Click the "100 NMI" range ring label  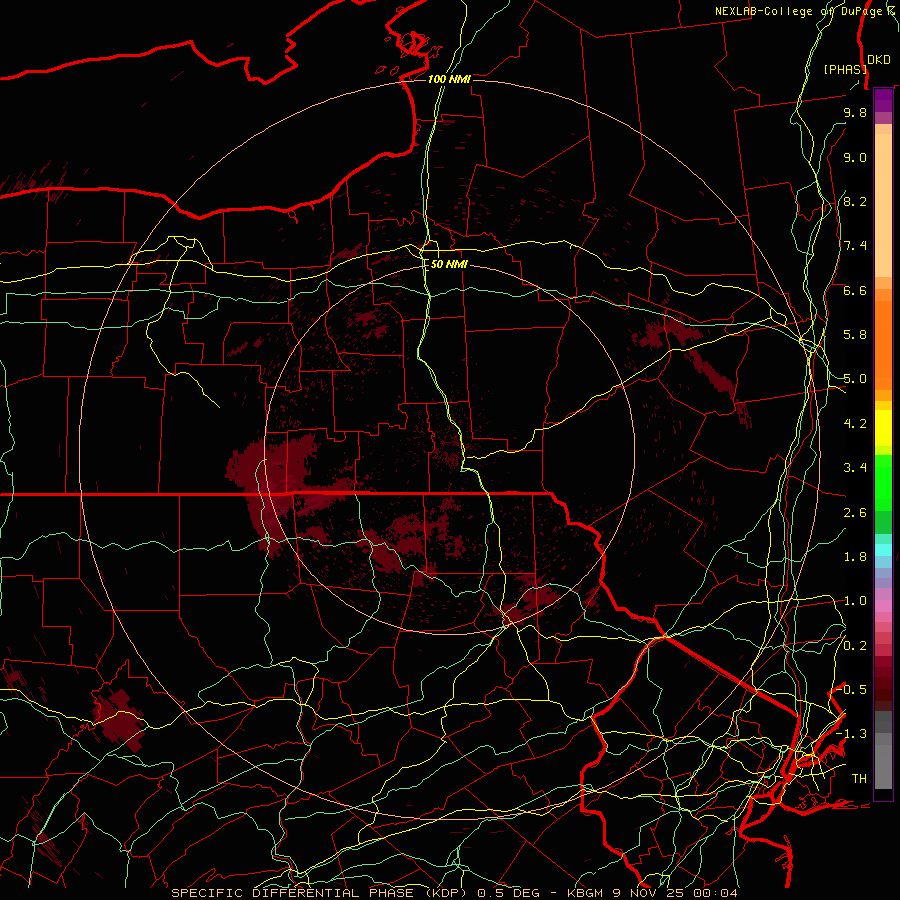click(x=449, y=79)
